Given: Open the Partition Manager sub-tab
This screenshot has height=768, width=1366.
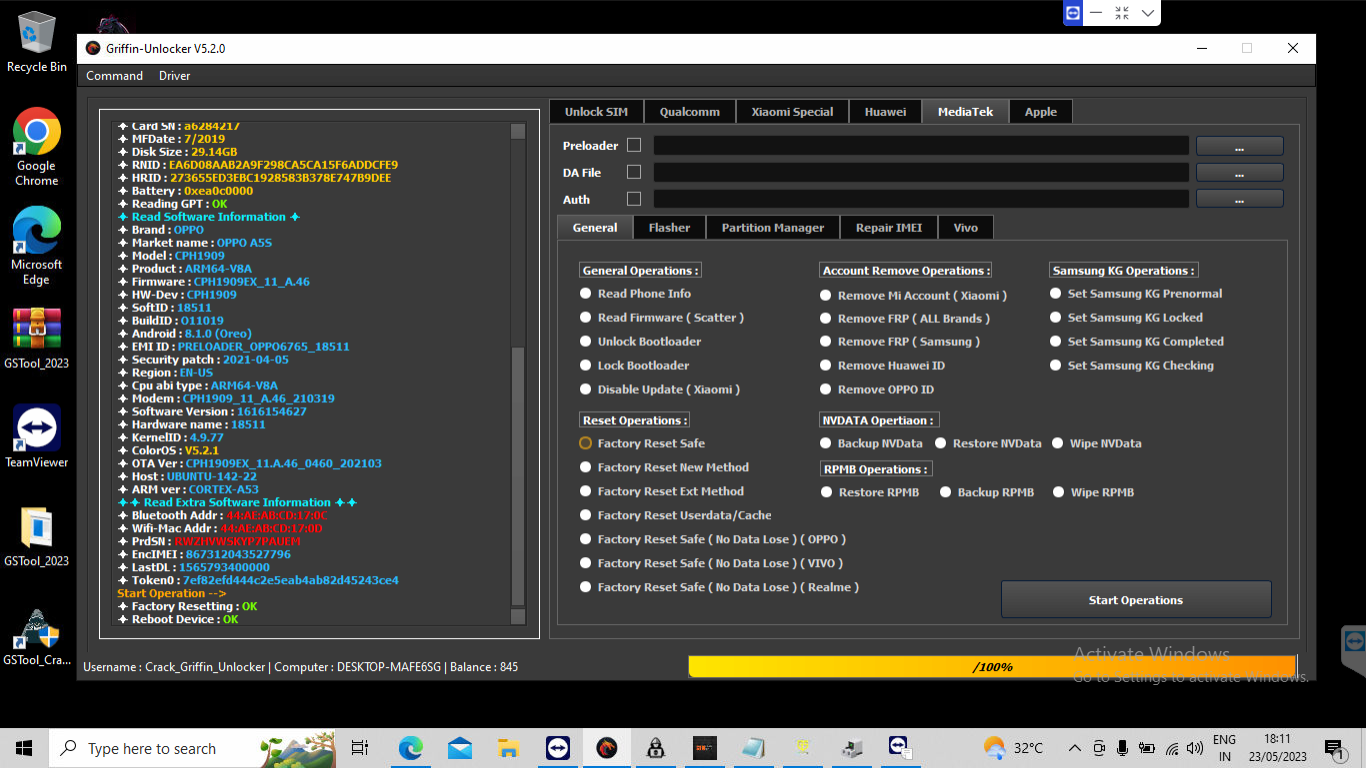Looking at the screenshot, I should [773, 228].
